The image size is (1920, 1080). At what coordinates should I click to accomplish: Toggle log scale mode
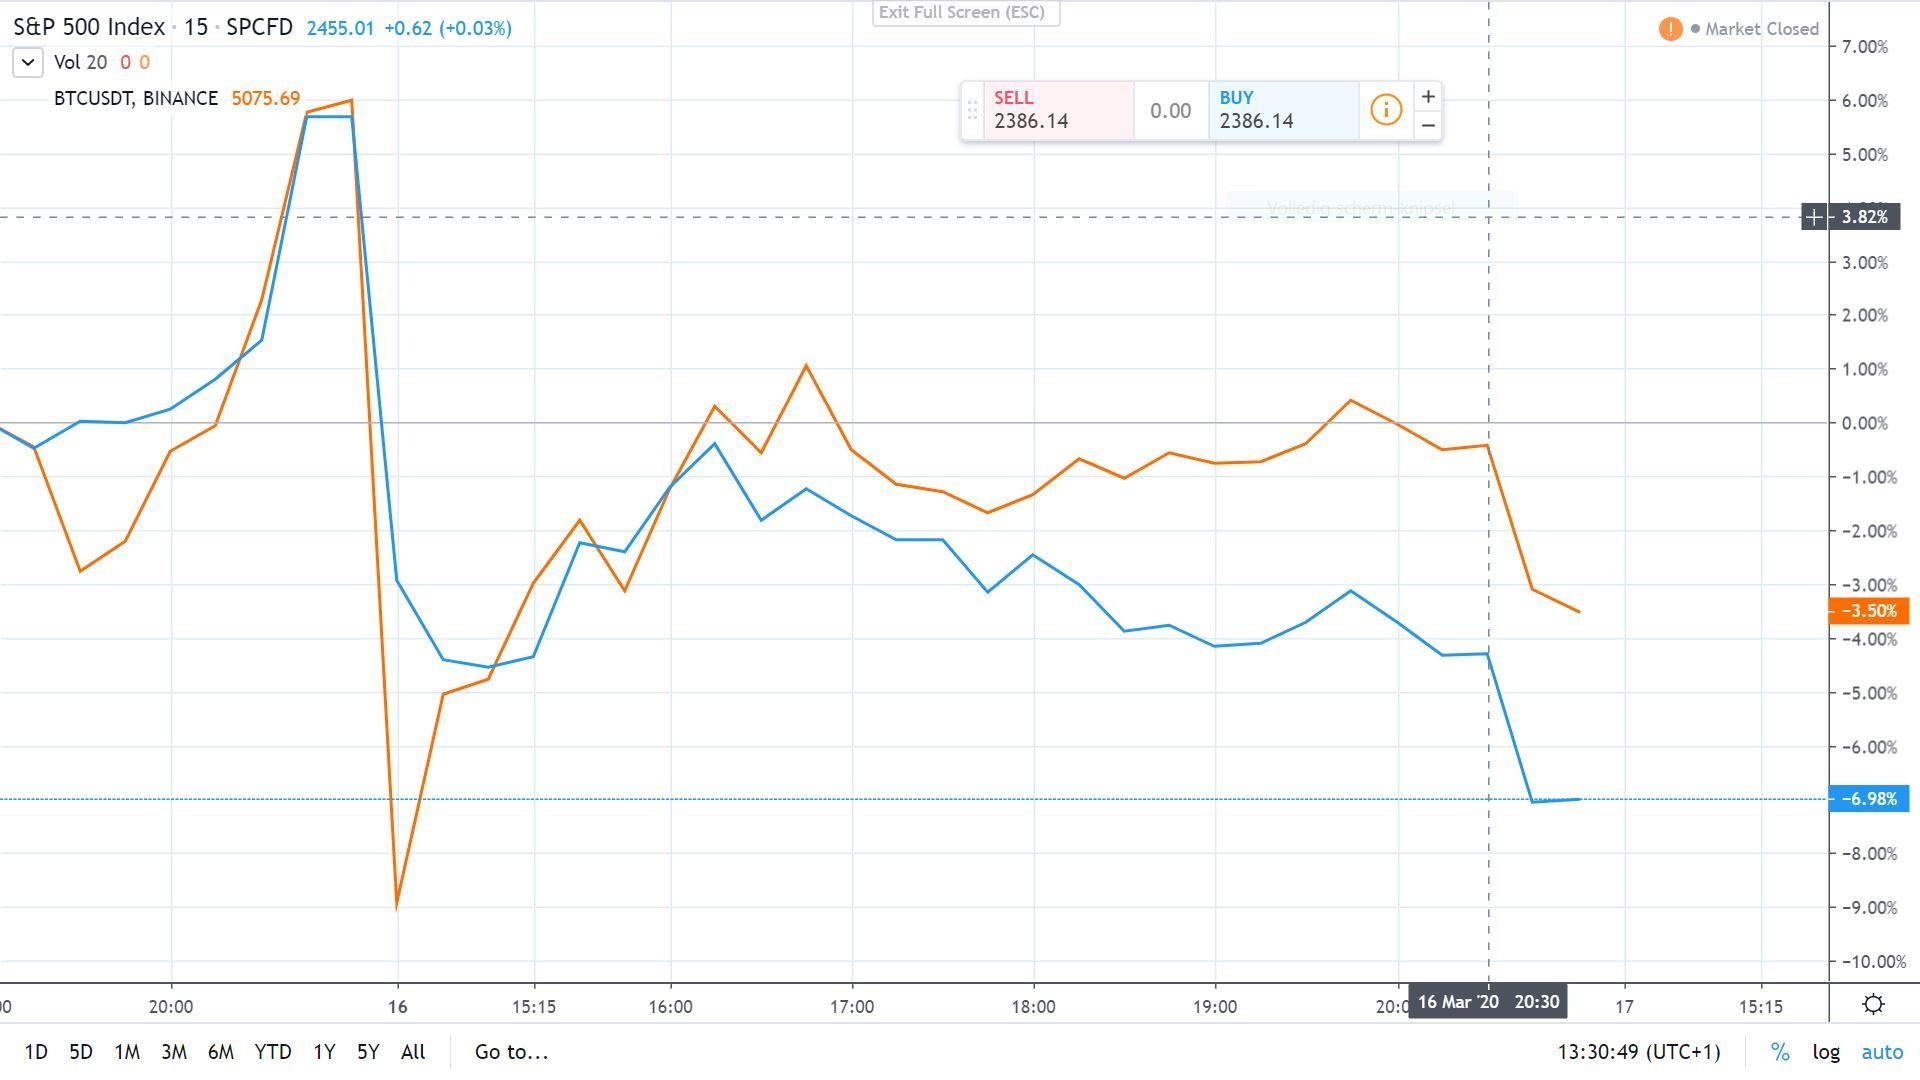pyautogui.click(x=1826, y=1052)
